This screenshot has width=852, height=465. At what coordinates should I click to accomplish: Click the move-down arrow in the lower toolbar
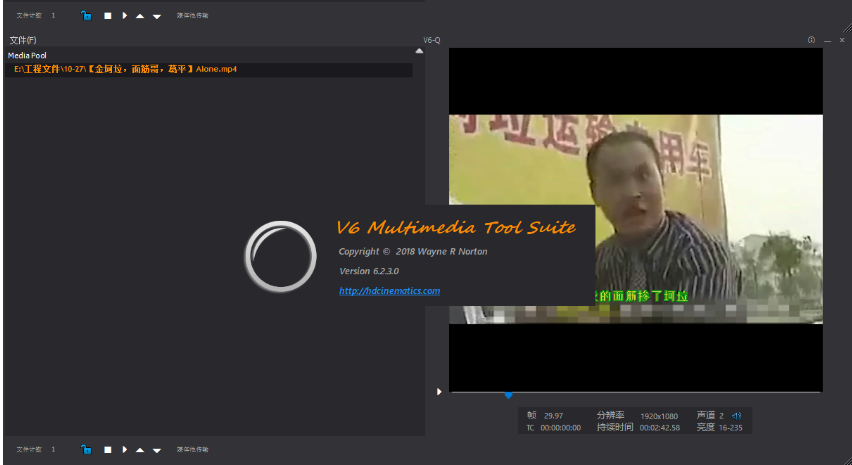157,450
